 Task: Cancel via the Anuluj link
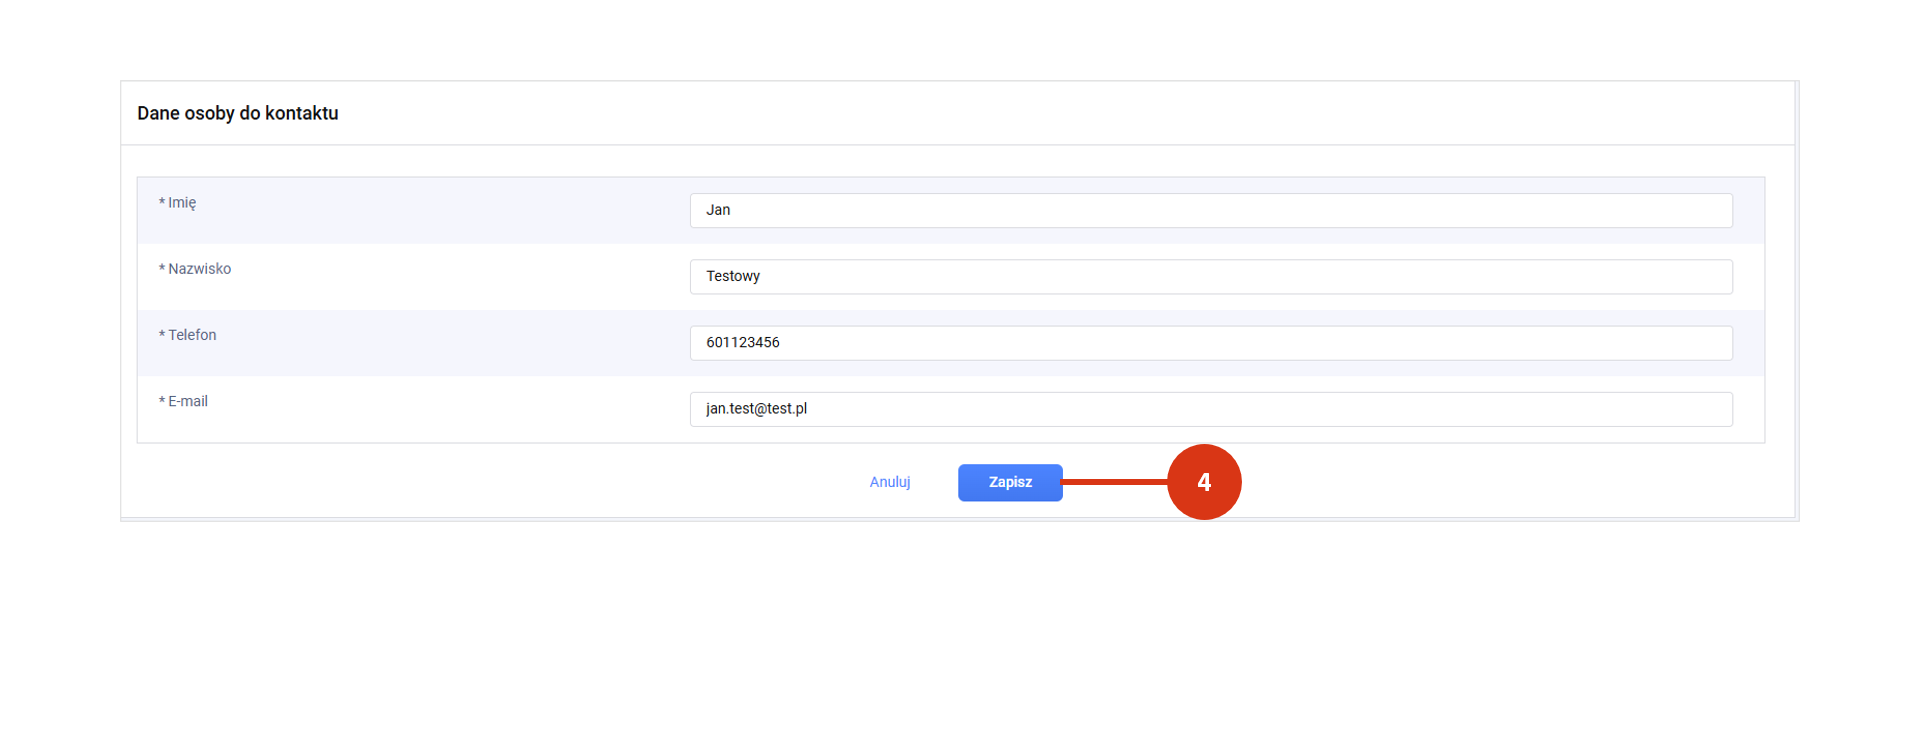pyautogui.click(x=889, y=482)
